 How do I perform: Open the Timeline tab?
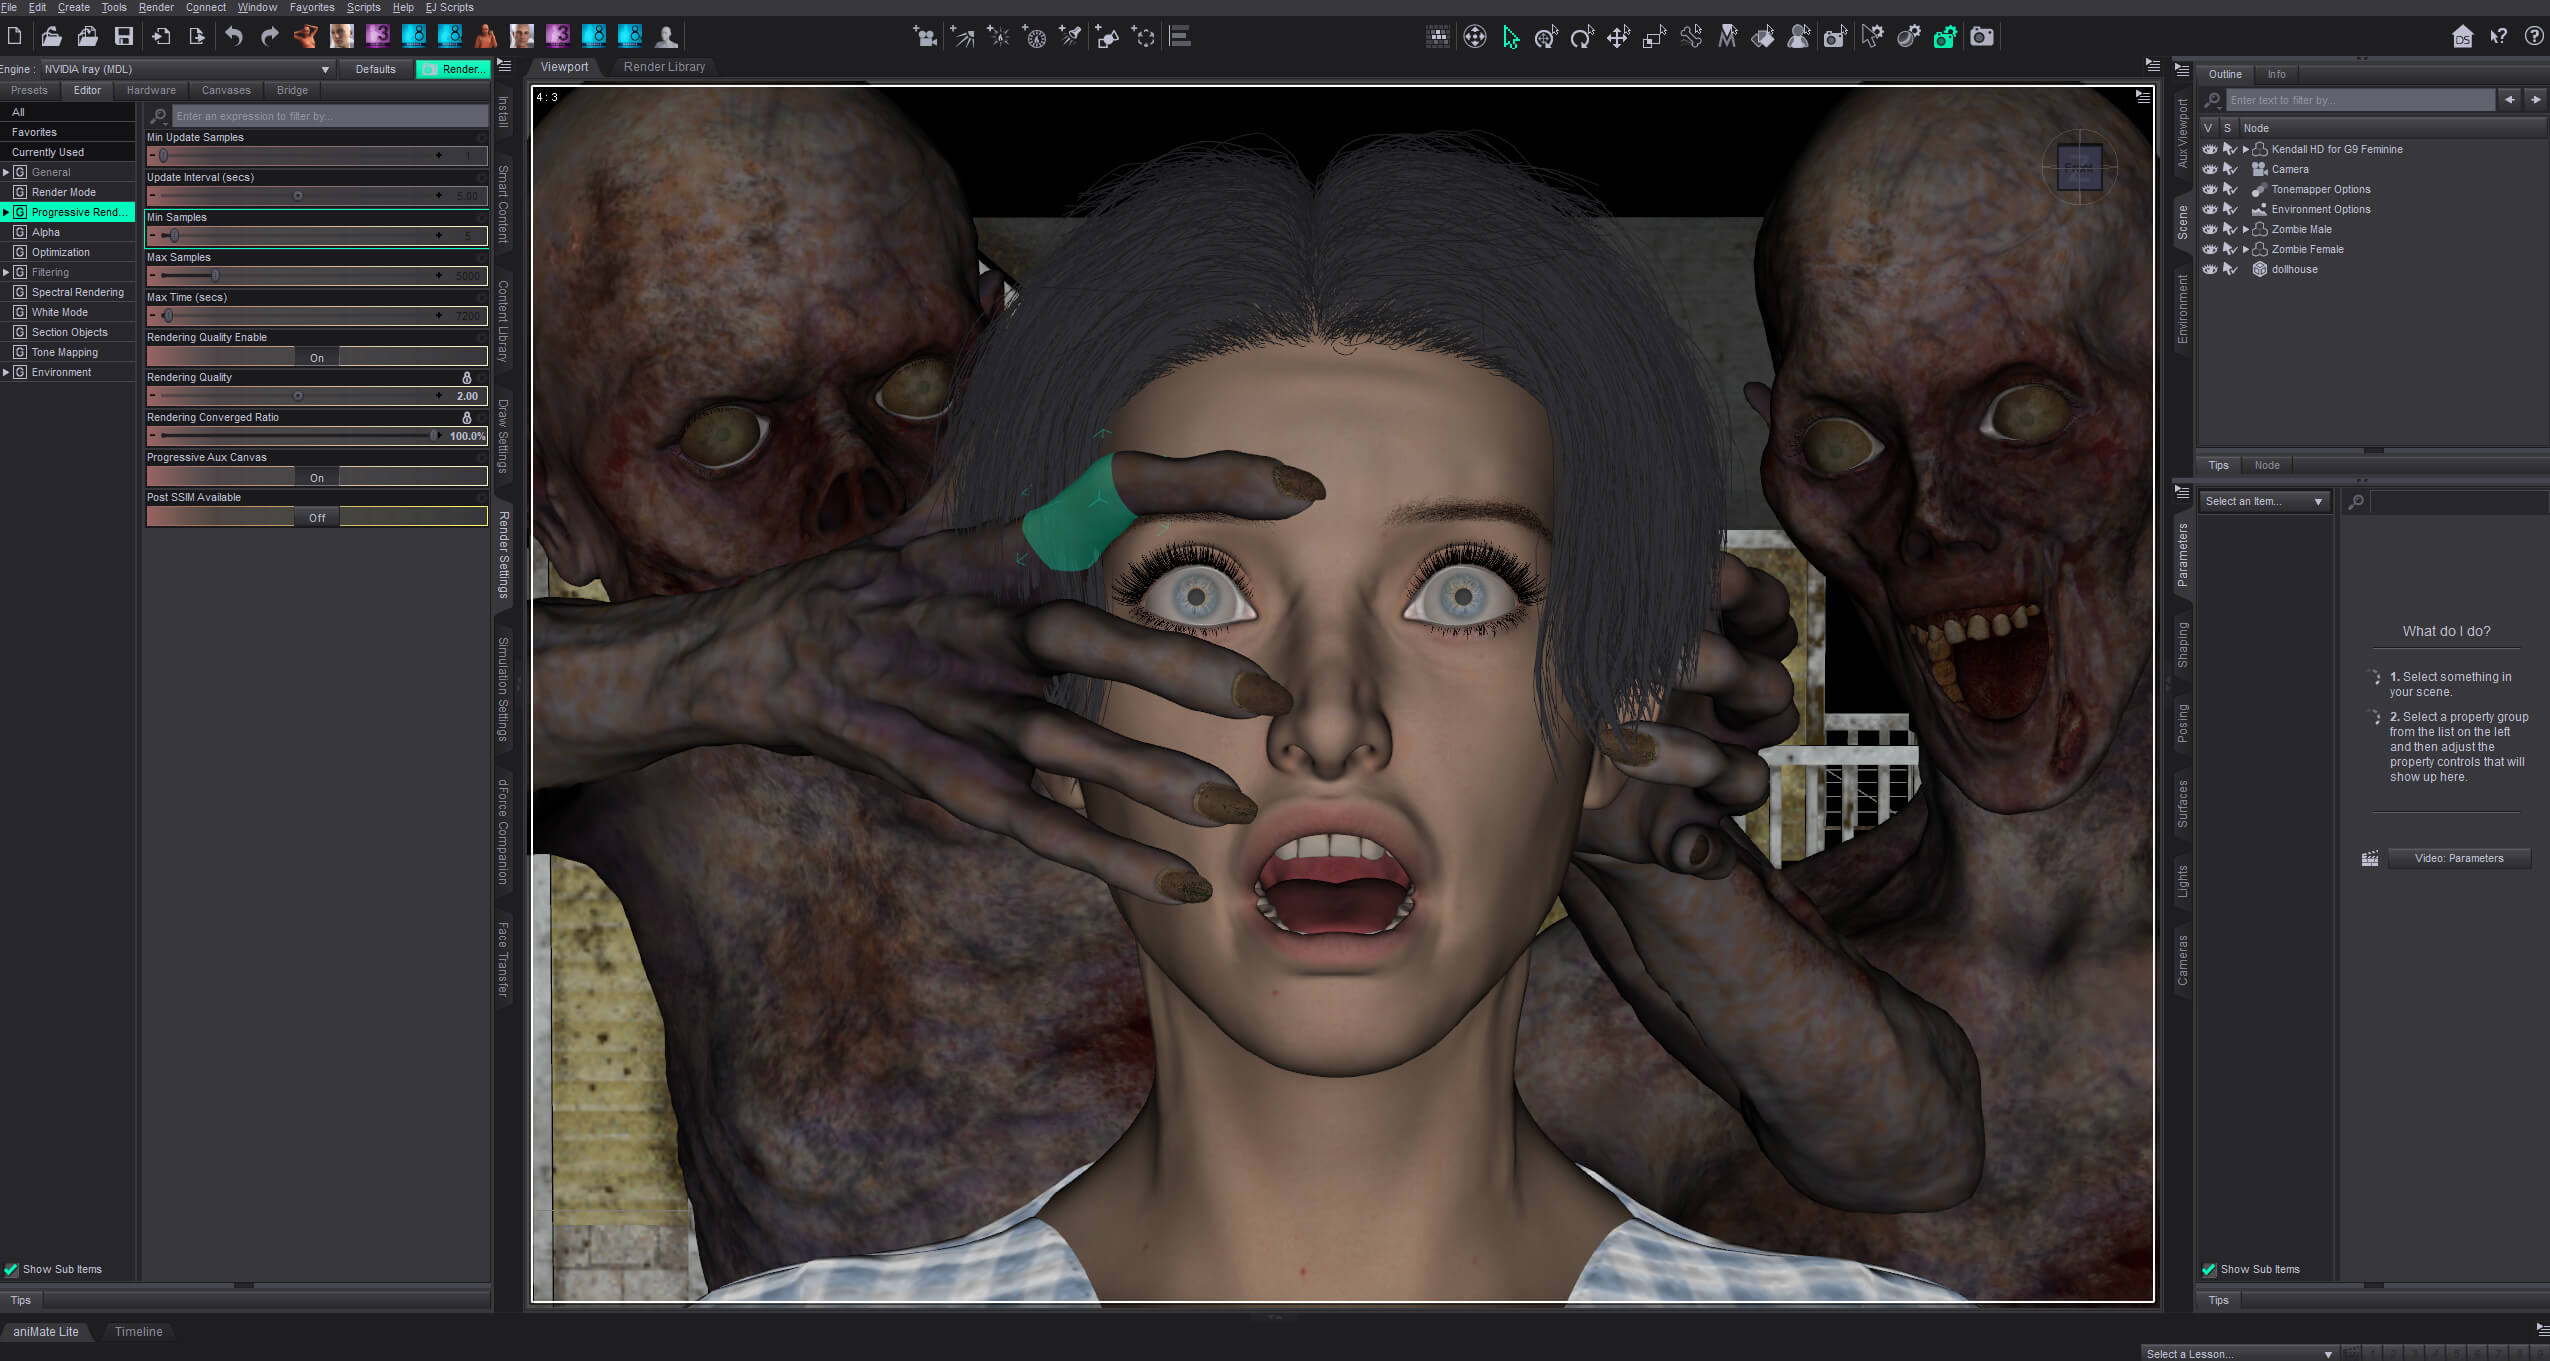138,1331
